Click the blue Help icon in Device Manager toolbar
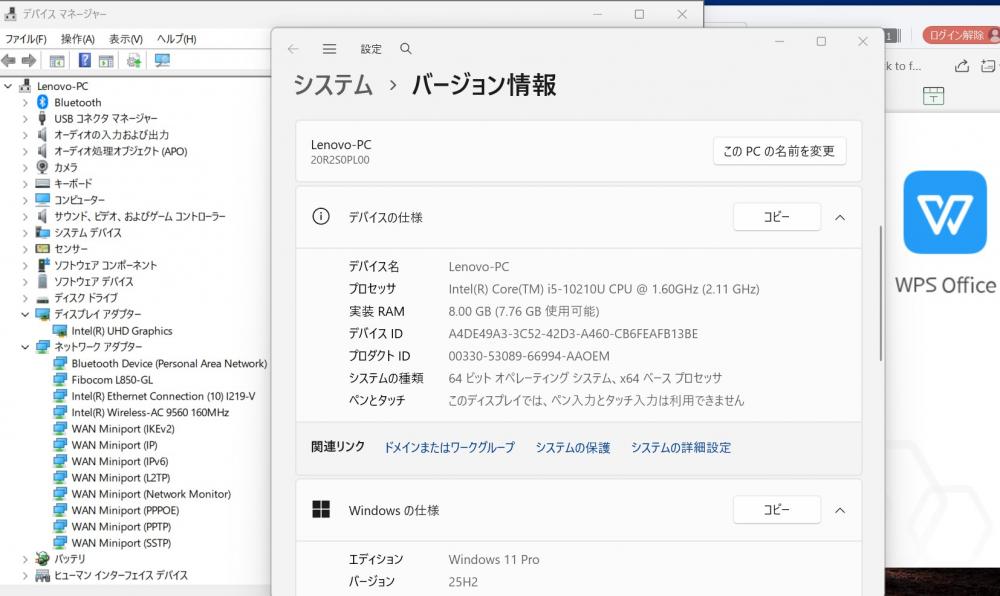The image size is (1000, 596). coord(85,61)
